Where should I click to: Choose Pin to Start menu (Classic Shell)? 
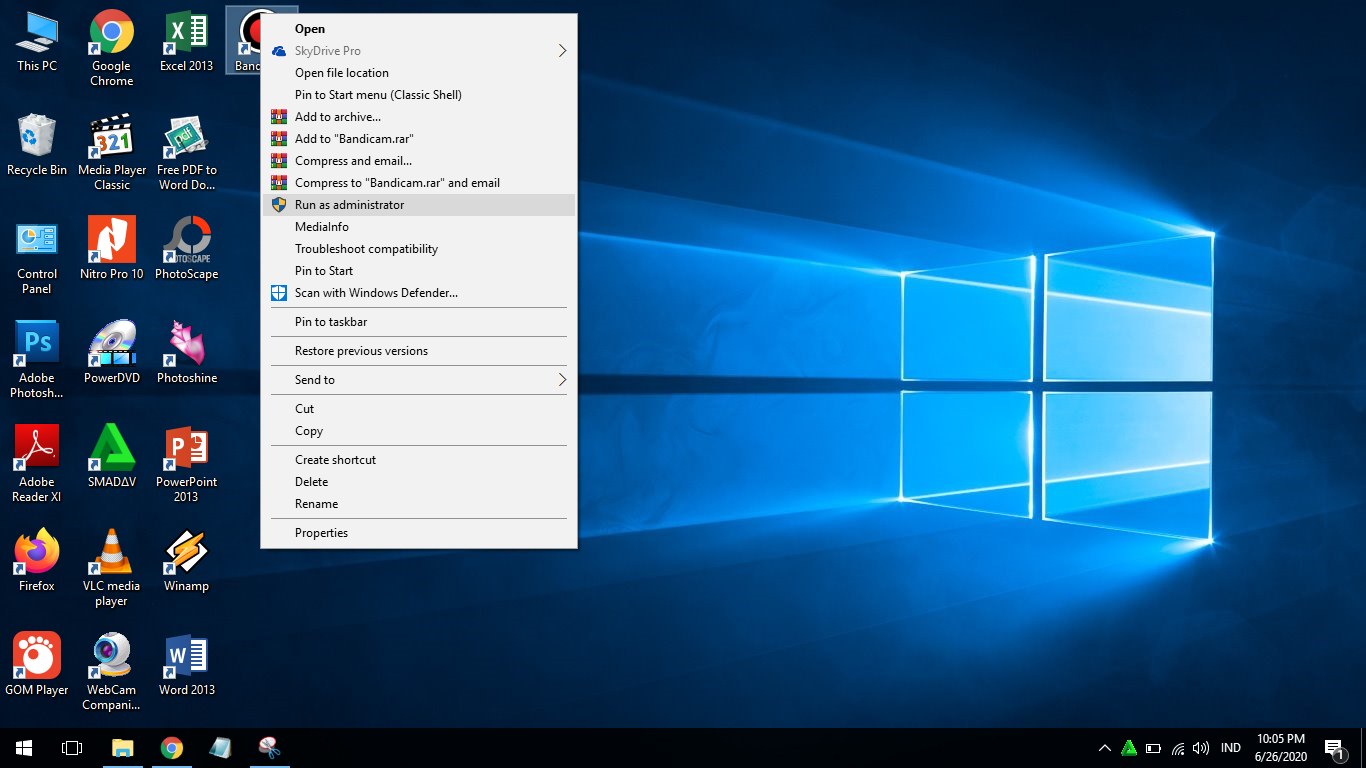point(419,95)
